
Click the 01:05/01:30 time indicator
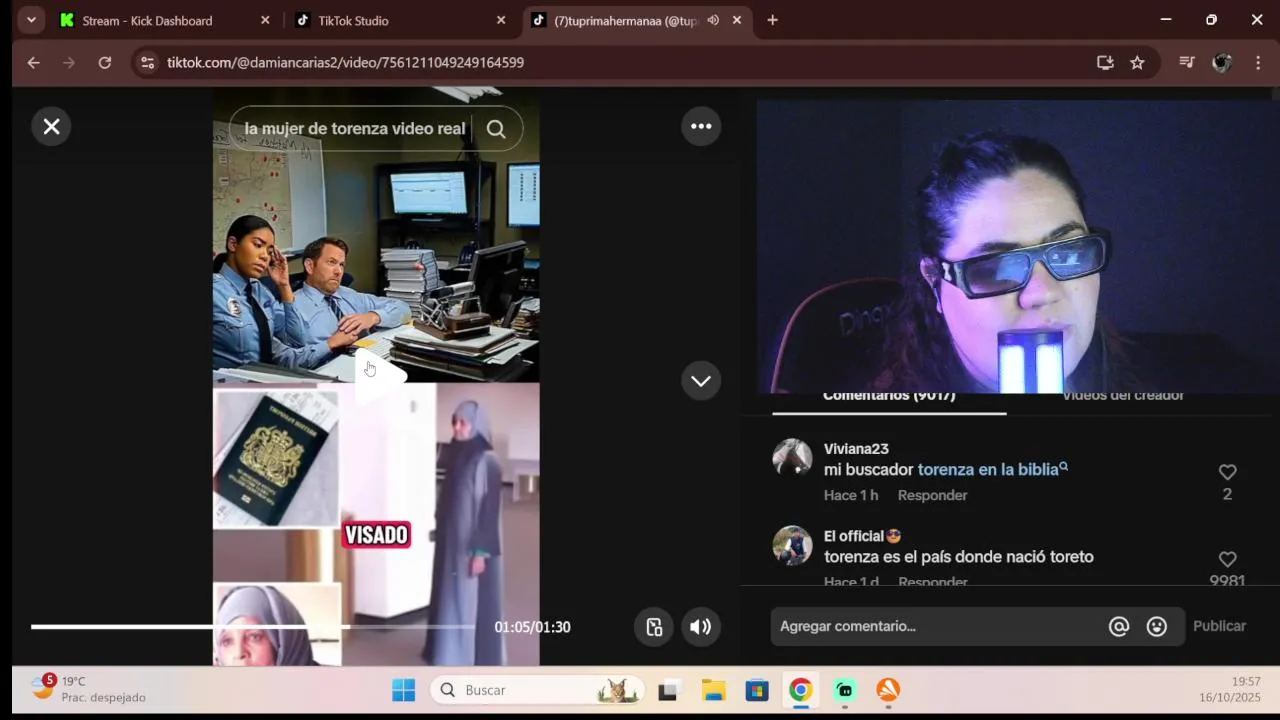(x=532, y=627)
